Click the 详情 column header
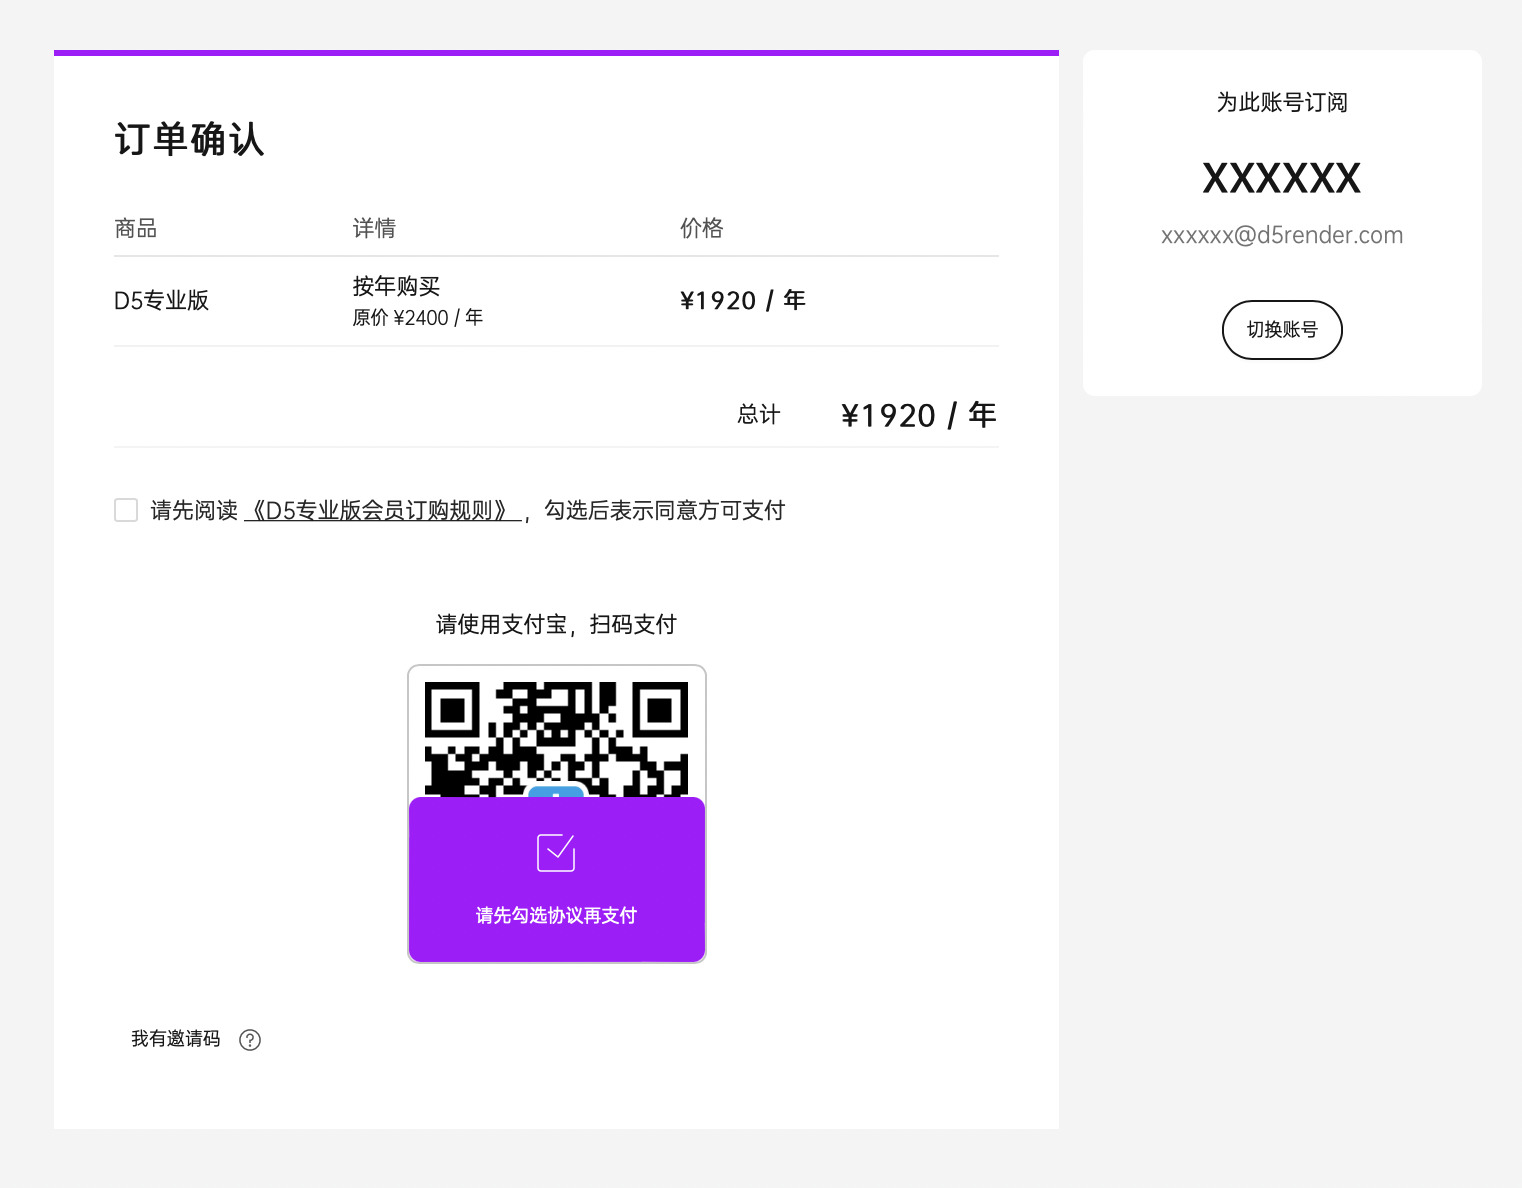1522x1188 pixels. (374, 229)
